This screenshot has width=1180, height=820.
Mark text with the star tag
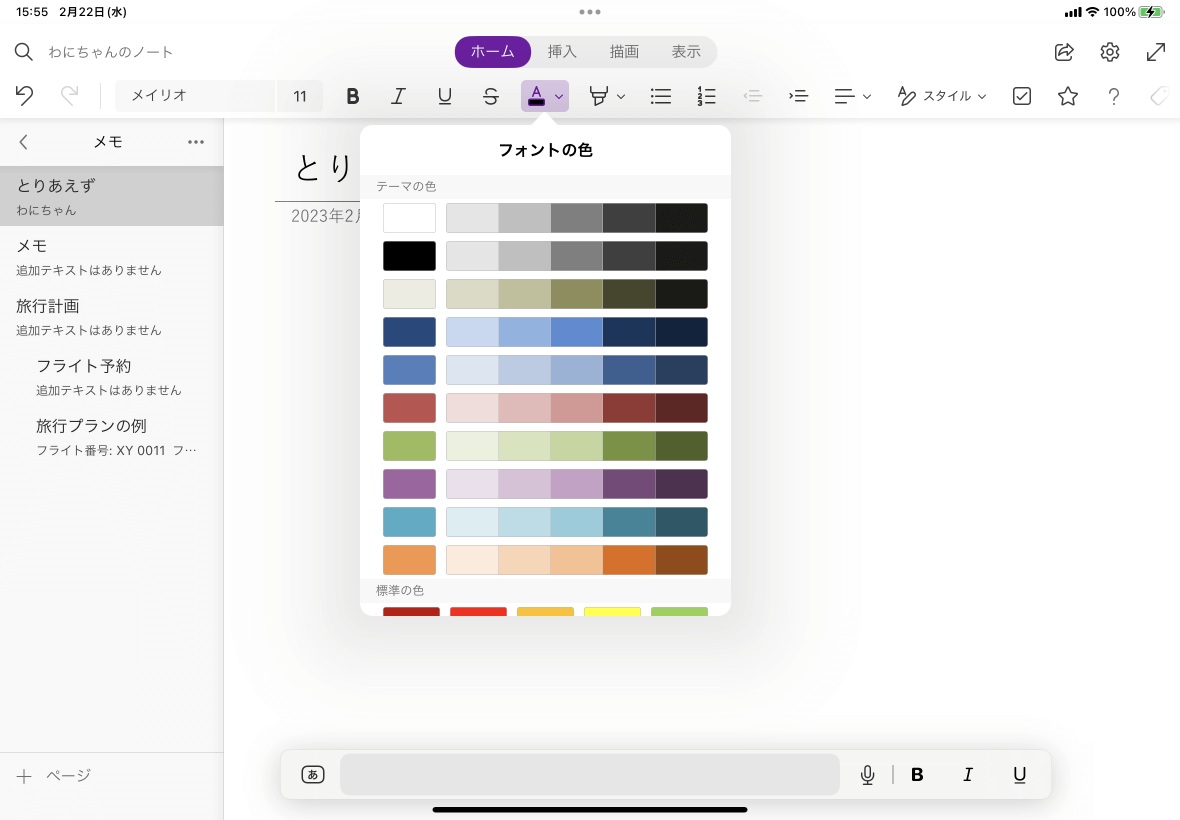(x=1068, y=96)
